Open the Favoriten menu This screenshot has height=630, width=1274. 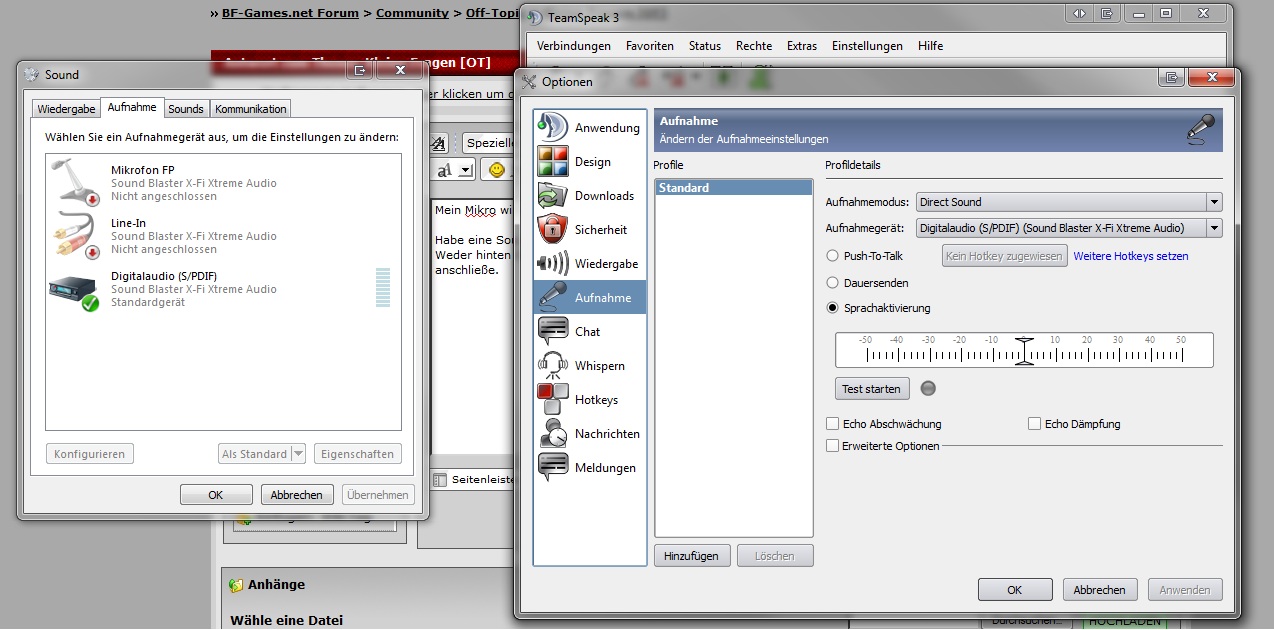[650, 46]
